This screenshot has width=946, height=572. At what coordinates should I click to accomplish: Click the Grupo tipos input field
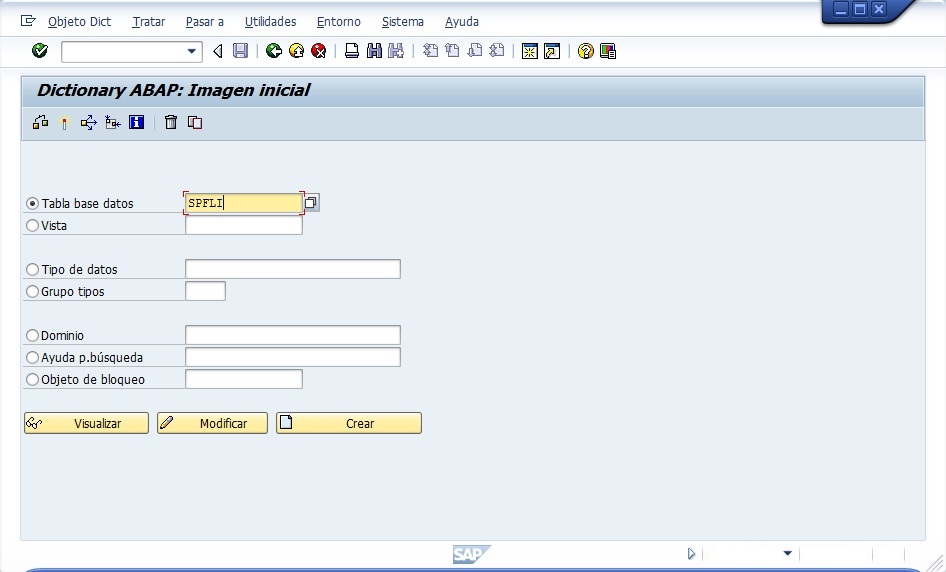point(205,291)
